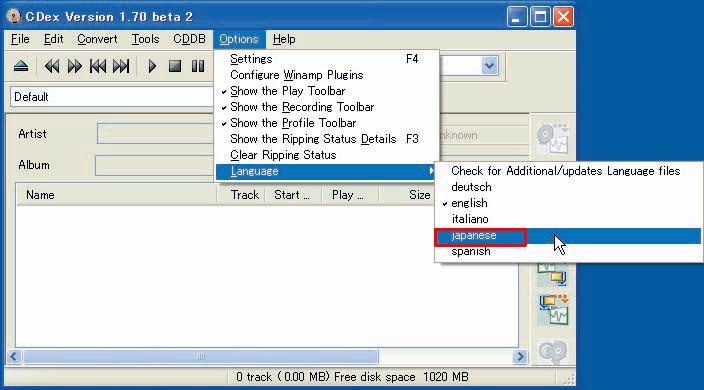
Task: Select Show the Ripping Status Details
Action: tap(326, 139)
